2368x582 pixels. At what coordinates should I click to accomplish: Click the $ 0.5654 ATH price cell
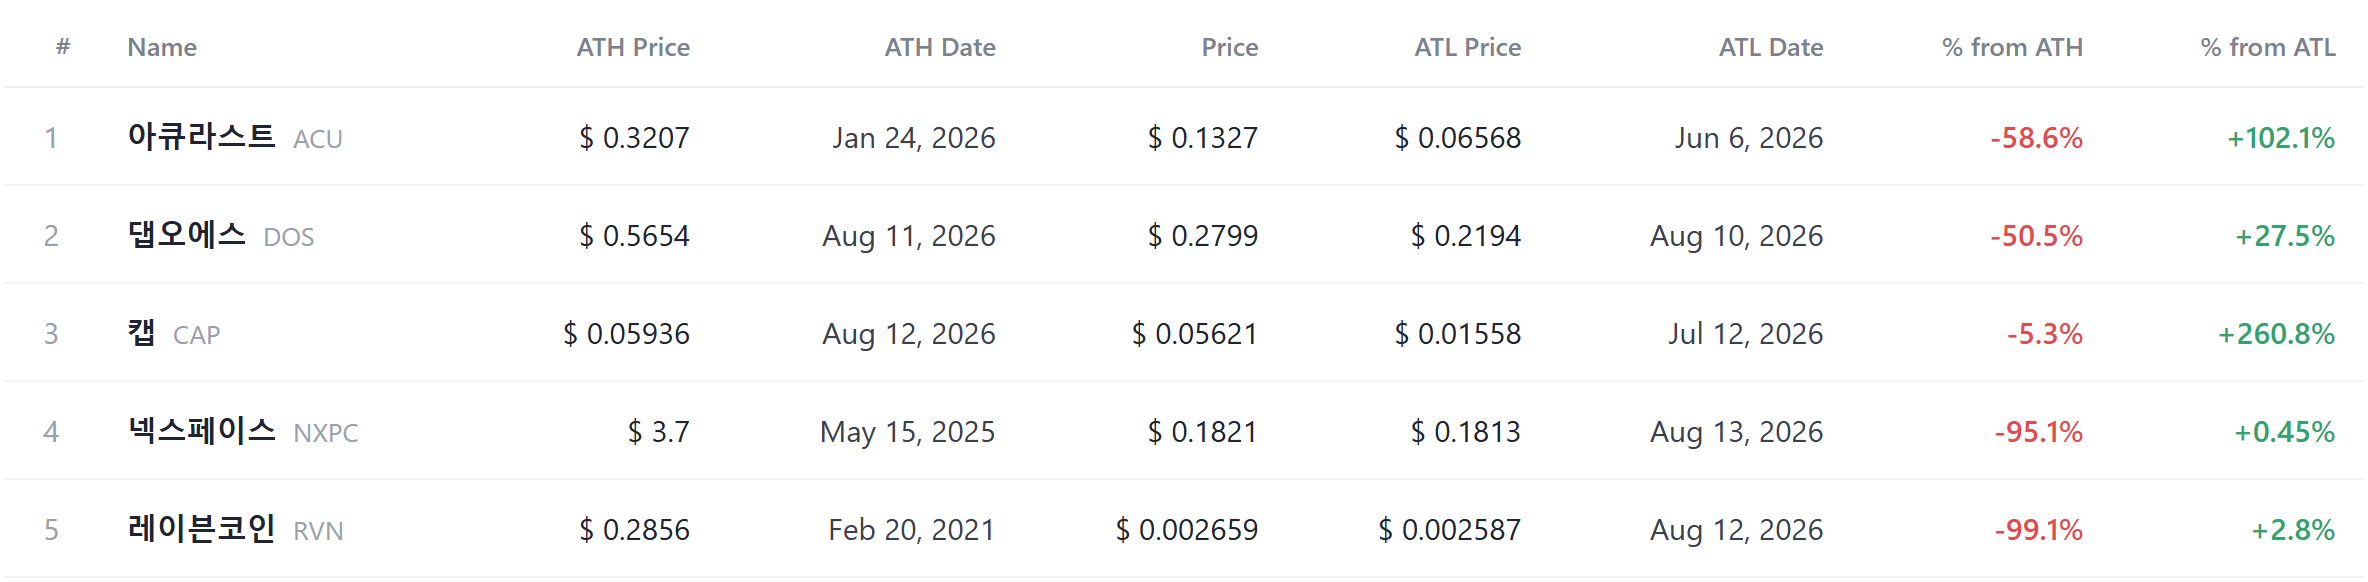pos(635,236)
